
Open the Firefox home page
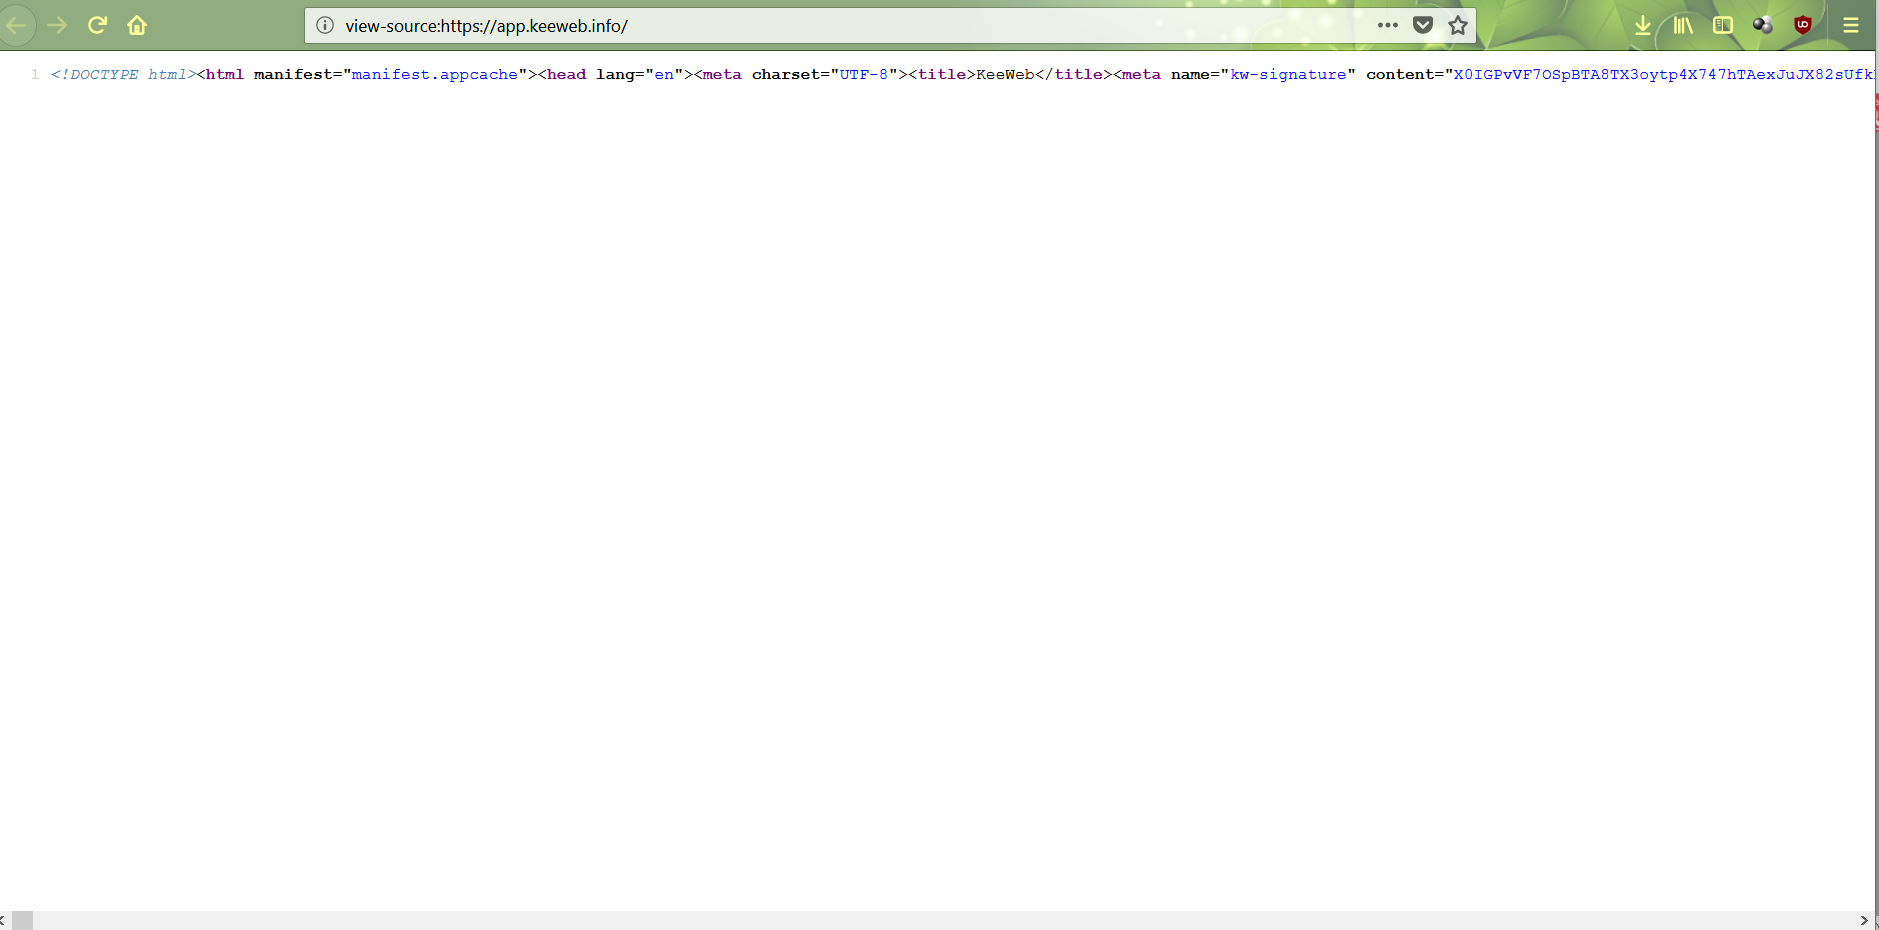137,25
